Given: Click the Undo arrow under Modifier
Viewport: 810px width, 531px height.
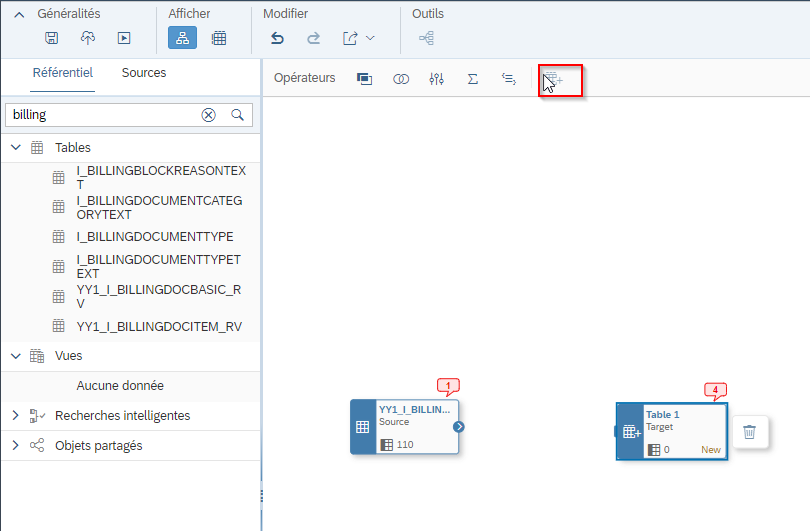Looking at the screenshot, I should [278, 38].
